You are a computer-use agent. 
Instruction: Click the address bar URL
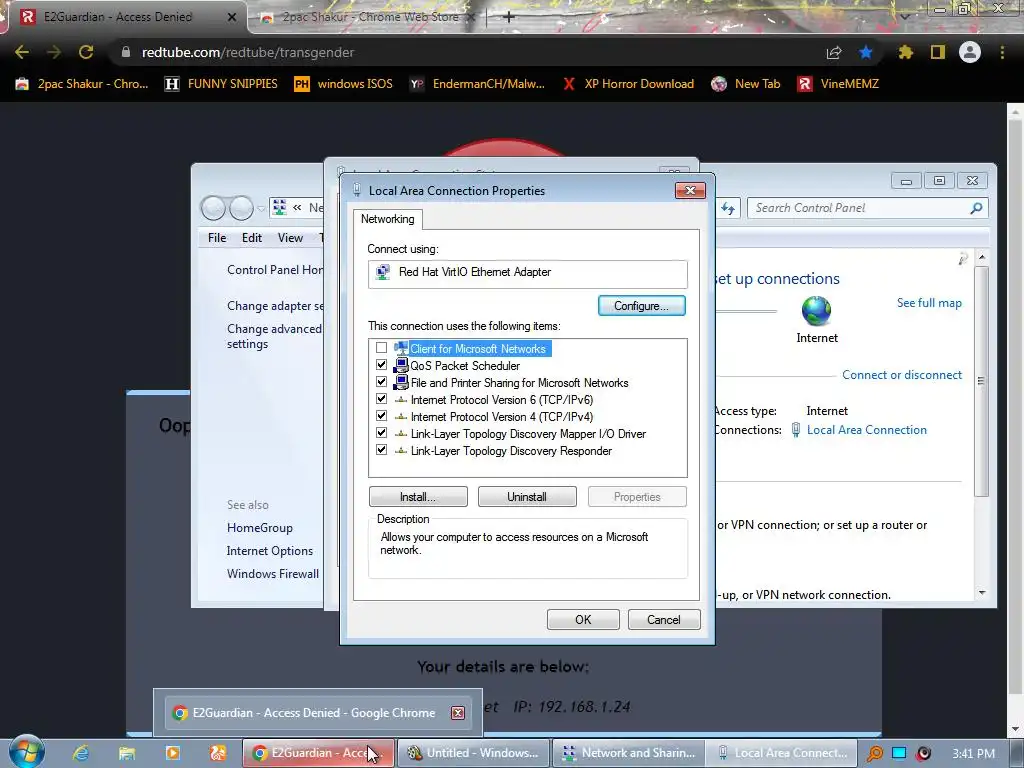pos(248,52)
